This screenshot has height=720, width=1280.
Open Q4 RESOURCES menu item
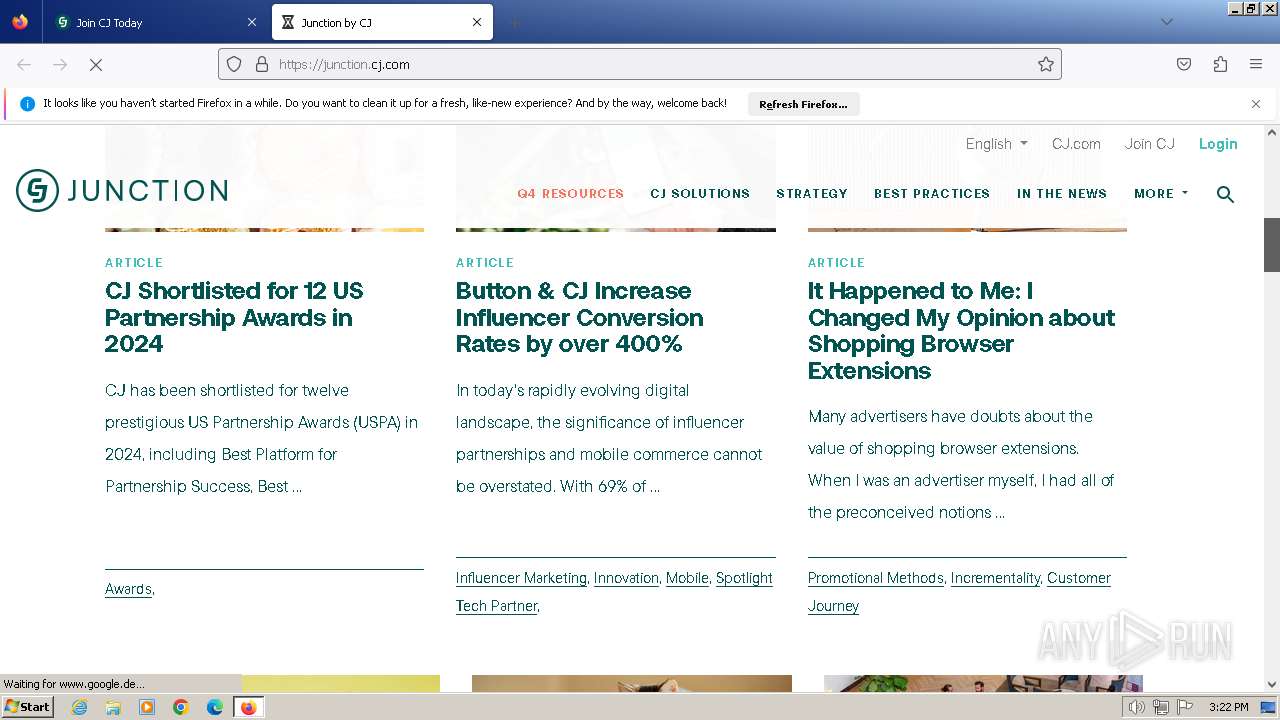tap(570, 194)
